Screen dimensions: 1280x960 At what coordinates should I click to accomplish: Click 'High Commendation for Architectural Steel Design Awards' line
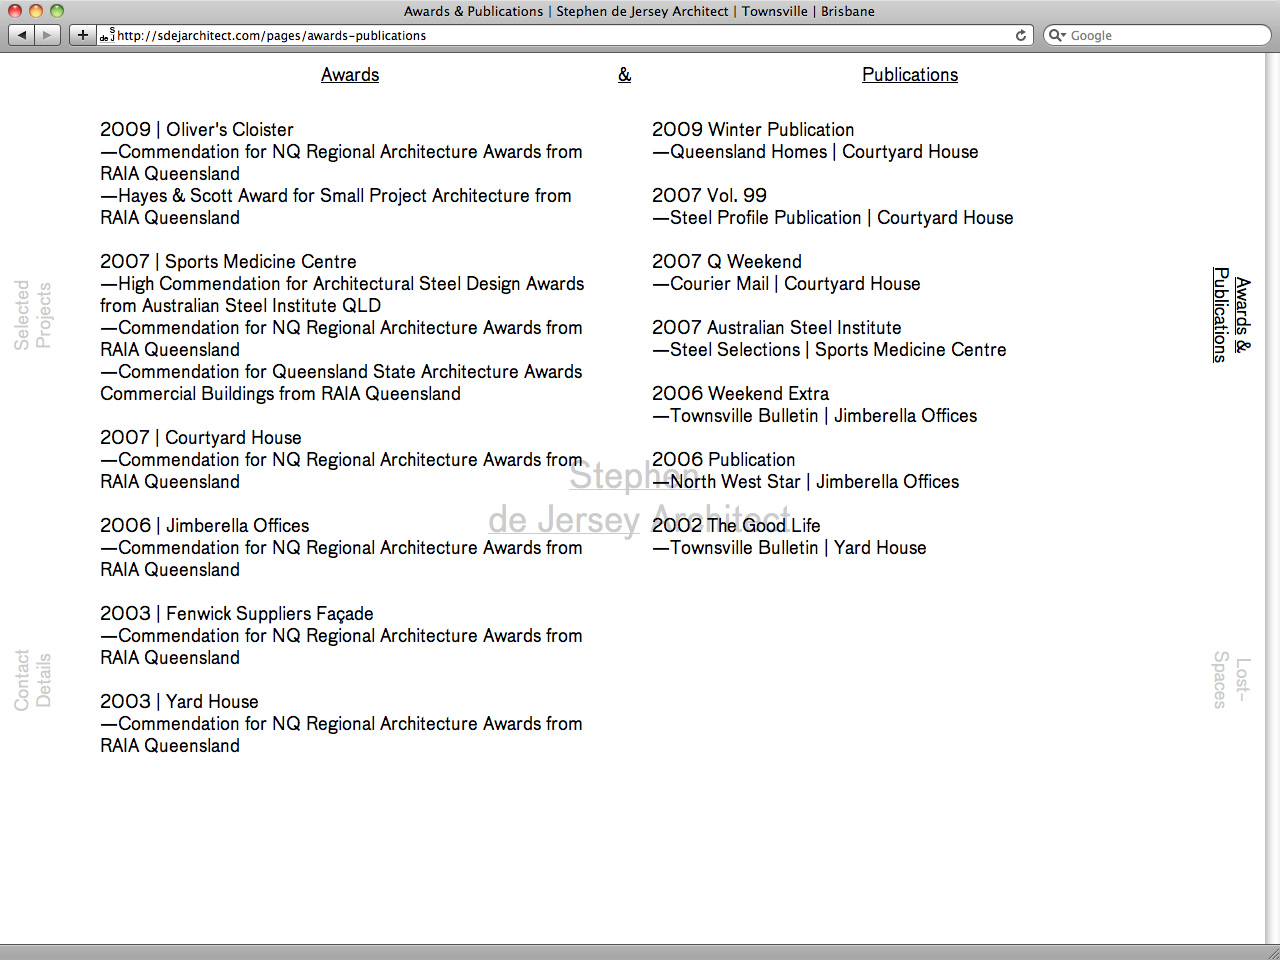[342, 284]
